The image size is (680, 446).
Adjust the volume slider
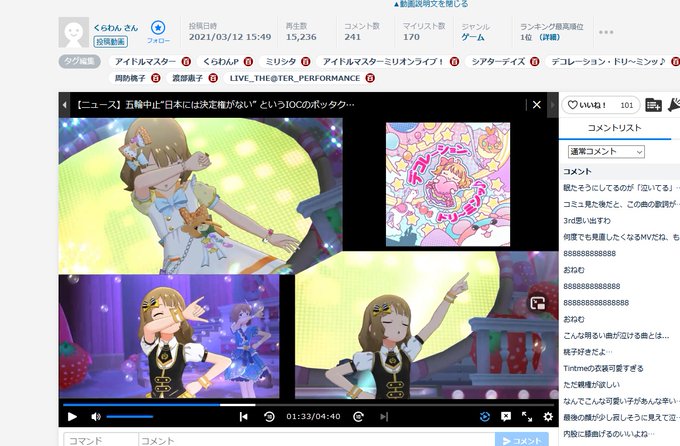pyautogui.click(x=130, y=417)
